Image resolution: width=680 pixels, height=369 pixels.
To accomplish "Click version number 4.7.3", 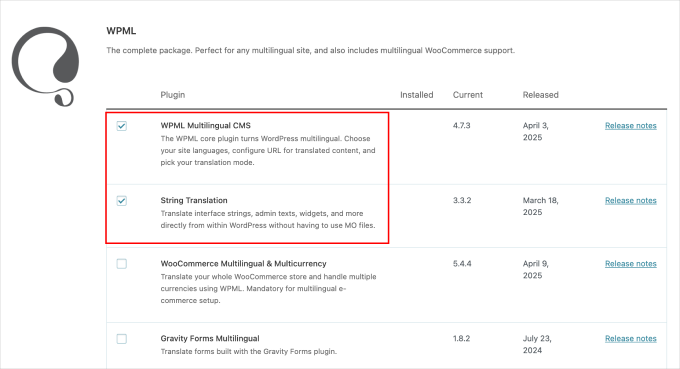I will tap(461, 125).
